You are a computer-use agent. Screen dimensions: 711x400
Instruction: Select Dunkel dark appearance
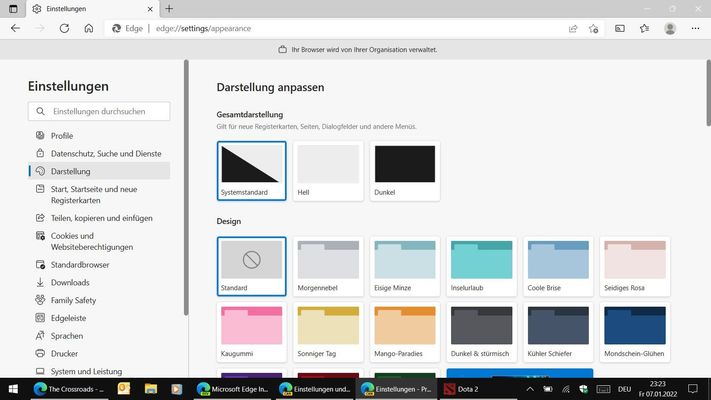tap(405, 171)
